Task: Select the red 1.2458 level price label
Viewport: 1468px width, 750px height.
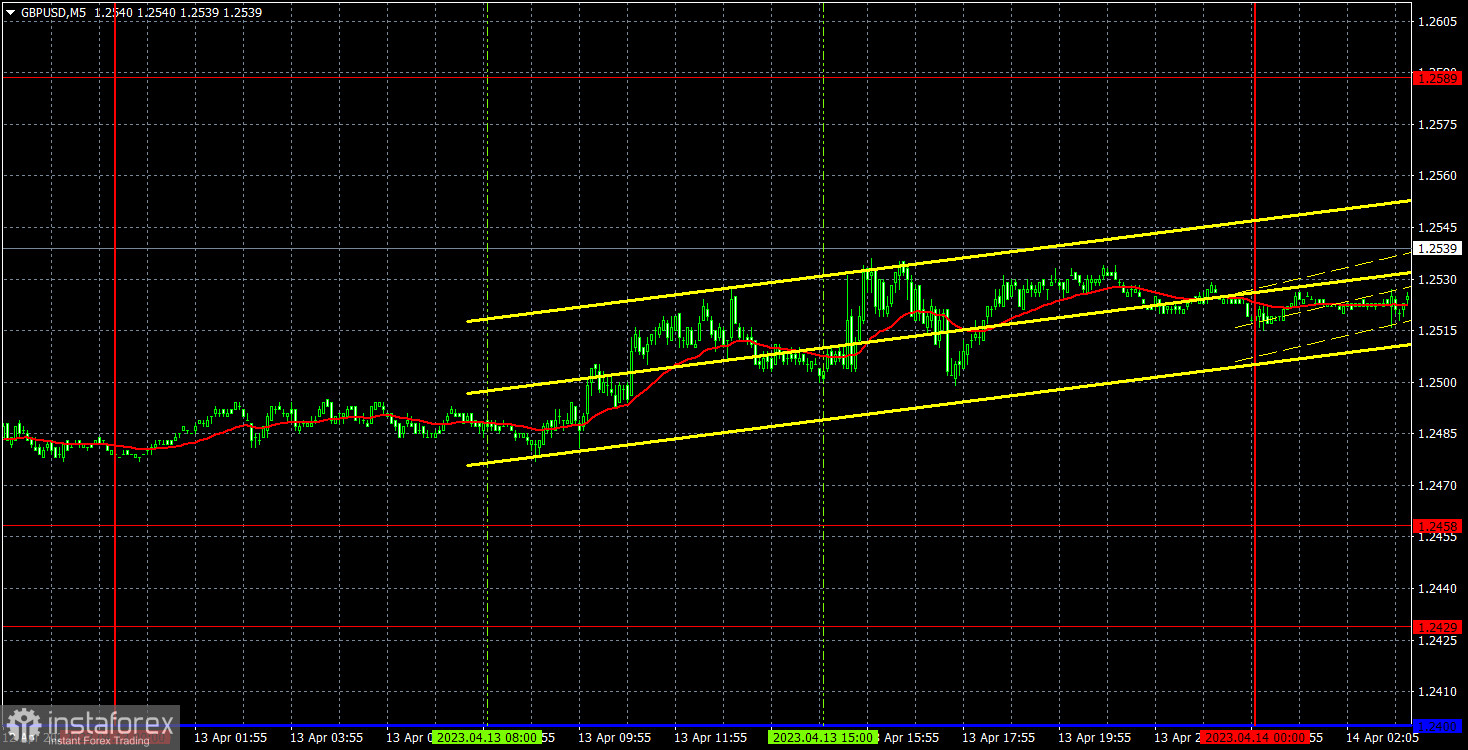Action: pos(1437,526)
